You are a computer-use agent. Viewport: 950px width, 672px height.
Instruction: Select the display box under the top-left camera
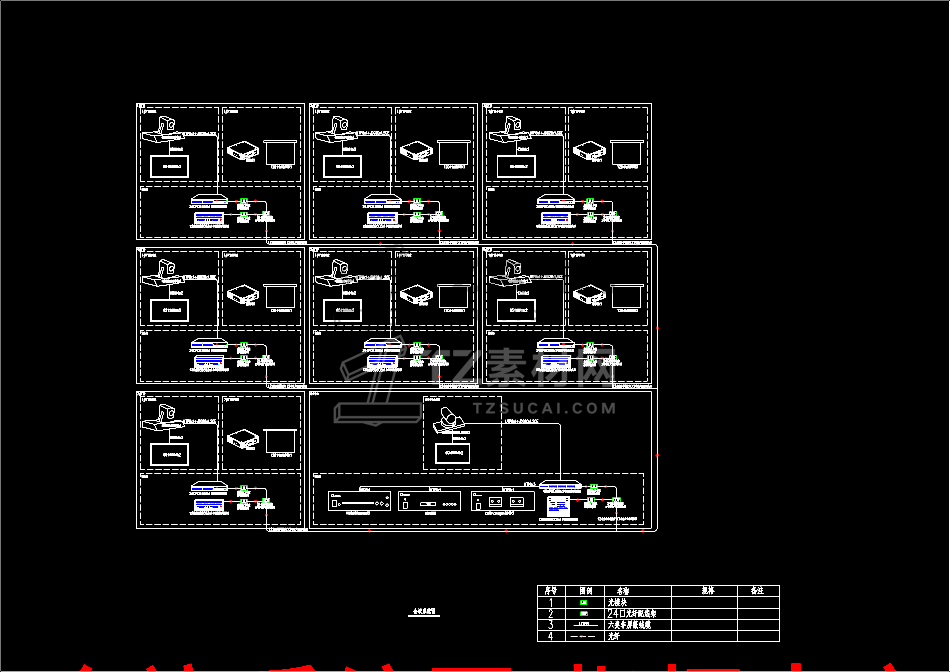[169, 166]
